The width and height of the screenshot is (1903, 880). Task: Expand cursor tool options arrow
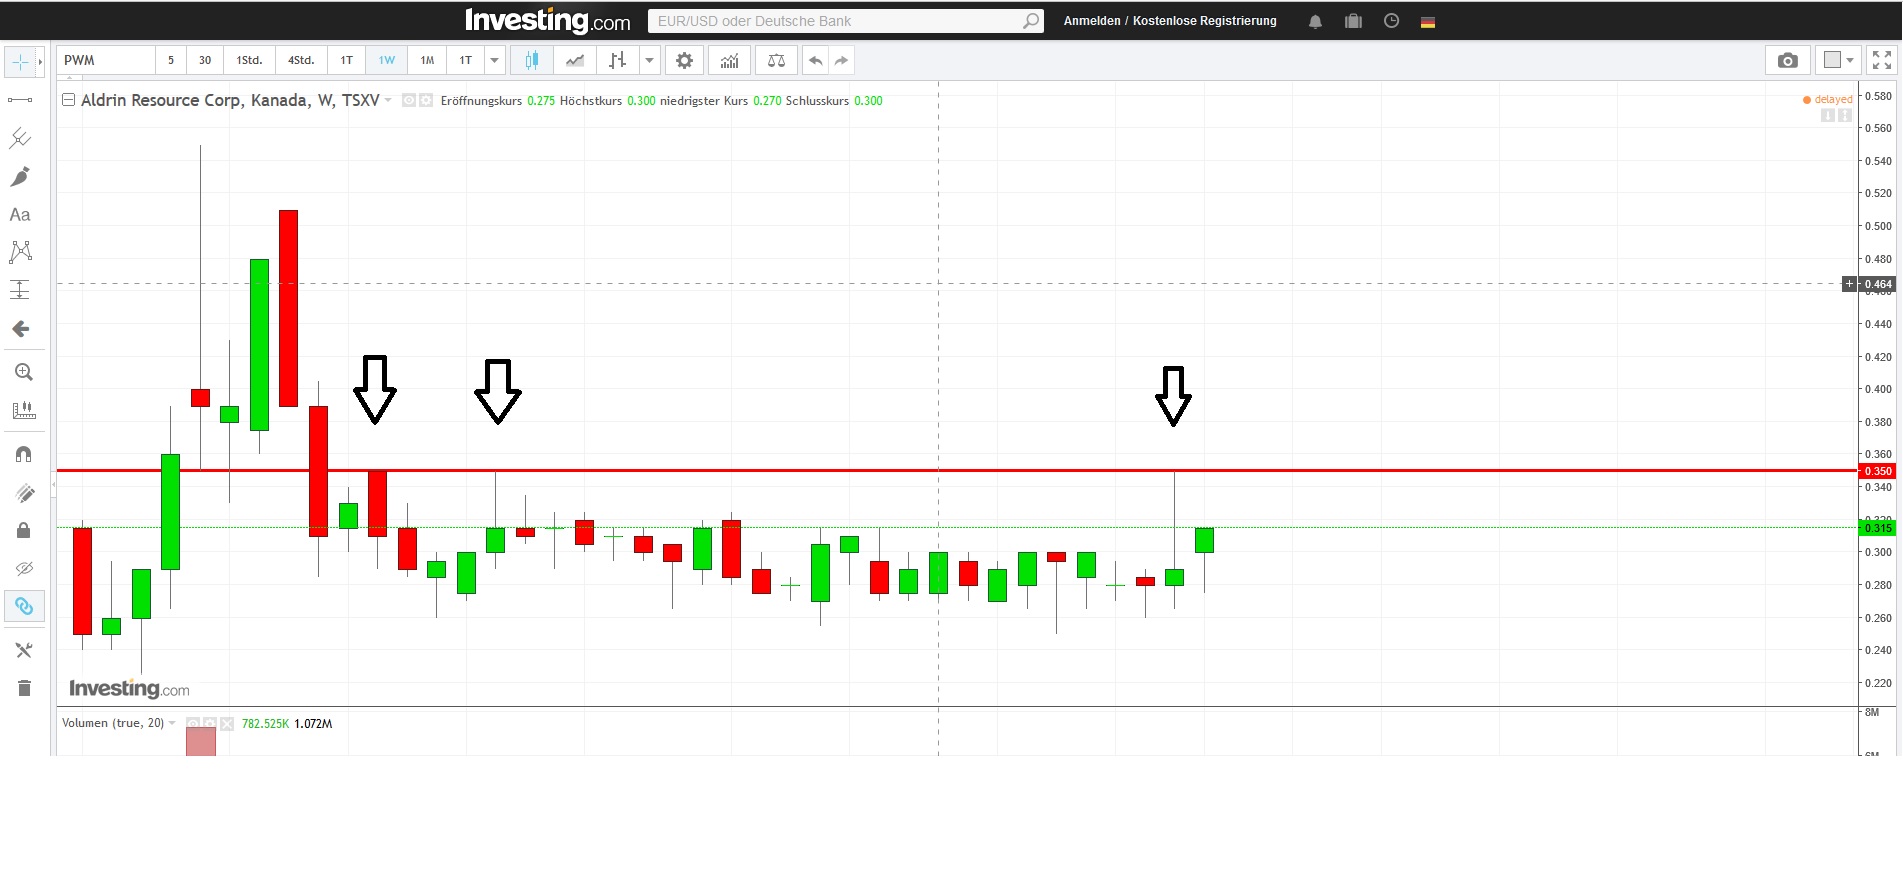tap(40, 62)
